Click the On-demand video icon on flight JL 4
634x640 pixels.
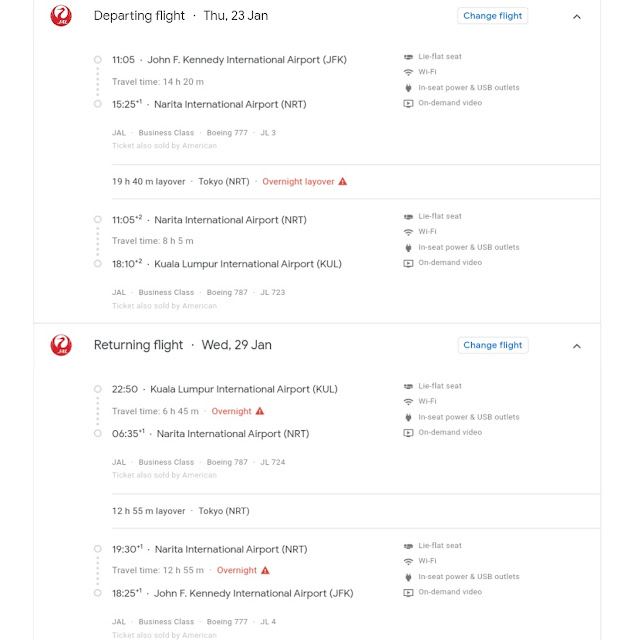click(x=408, y=592)
